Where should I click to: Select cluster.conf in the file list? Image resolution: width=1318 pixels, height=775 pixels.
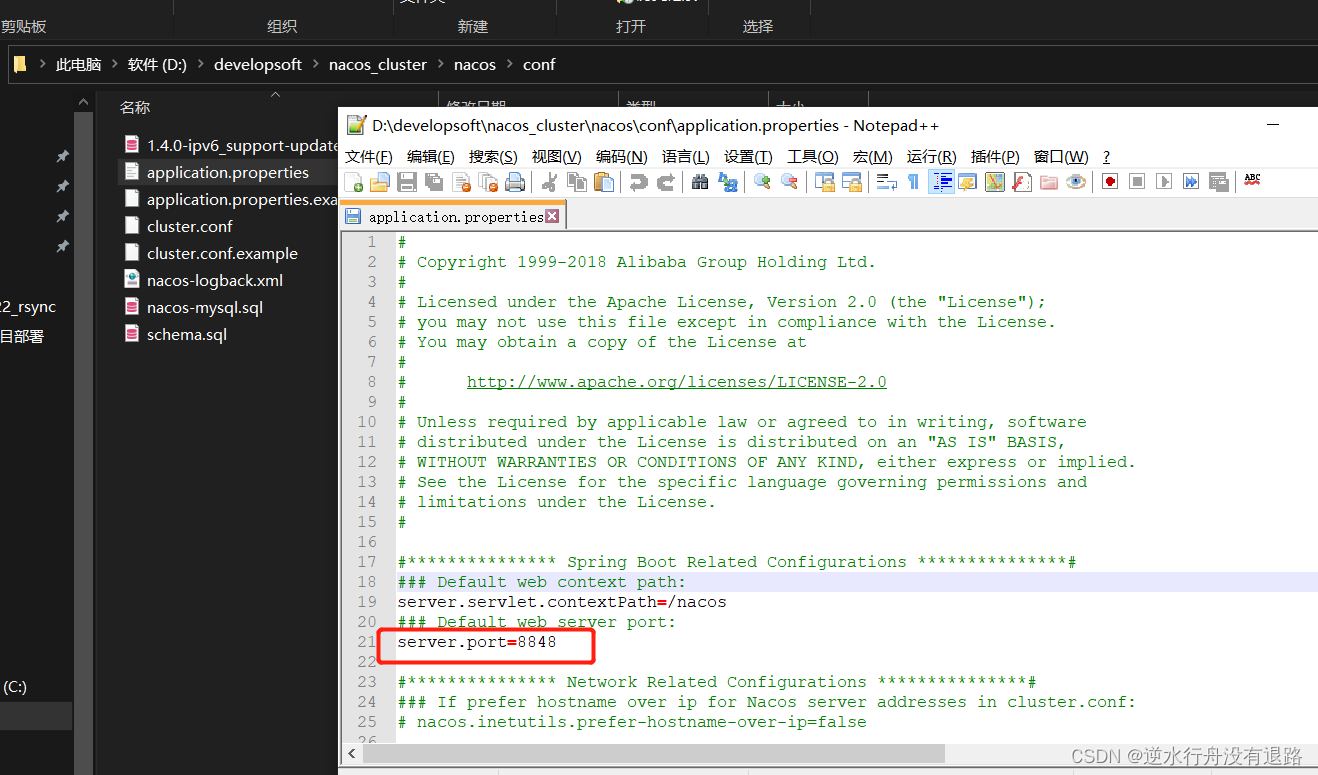pyautogui.click(x=190, y=227)
